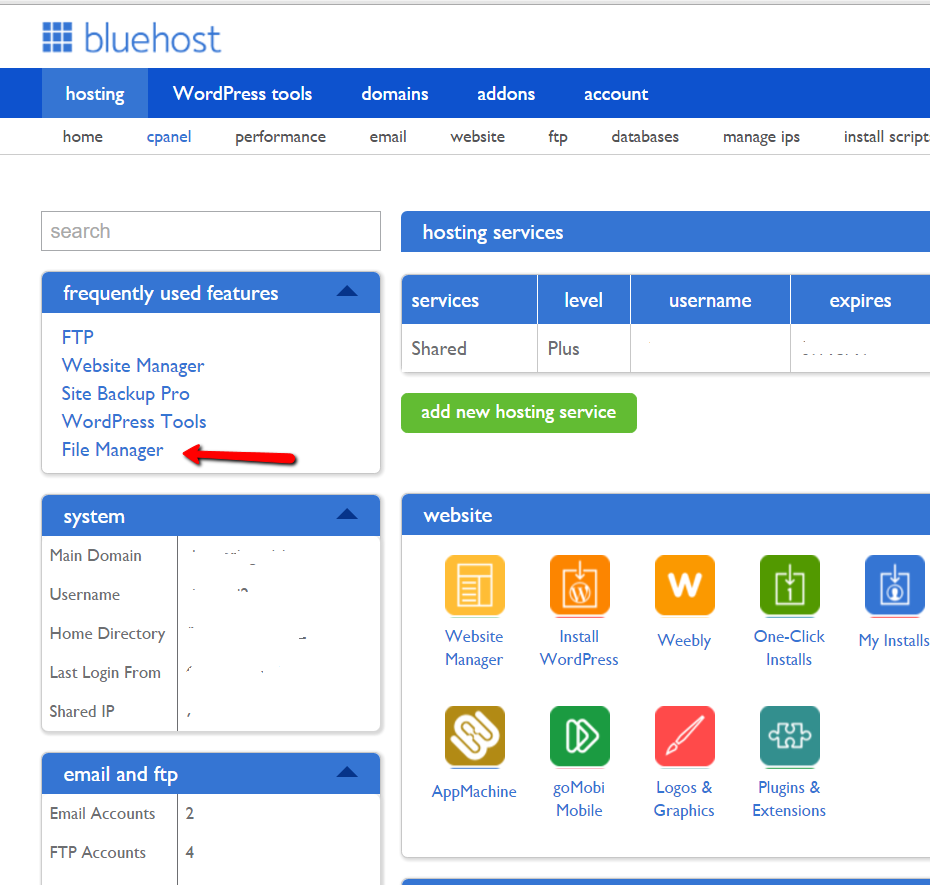Open the Logos & Graphics icon

(x=684, y=736)
